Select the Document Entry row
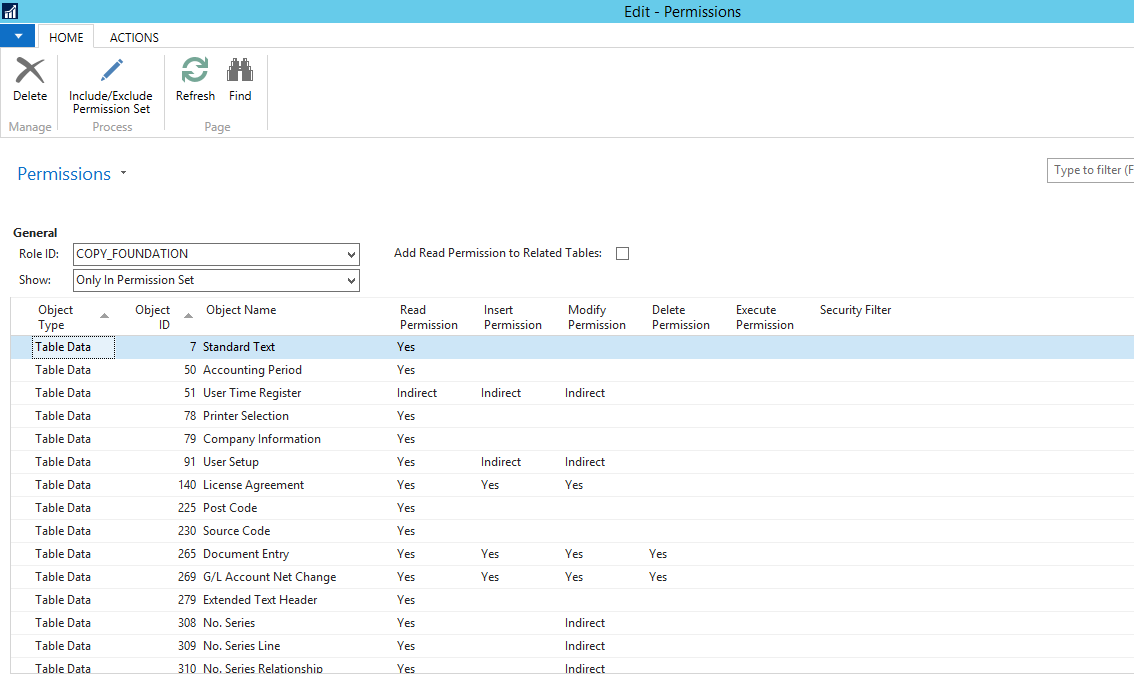The width and height of the screenshot is (1134, 696). pyautogui.click(x=245, y=554)
